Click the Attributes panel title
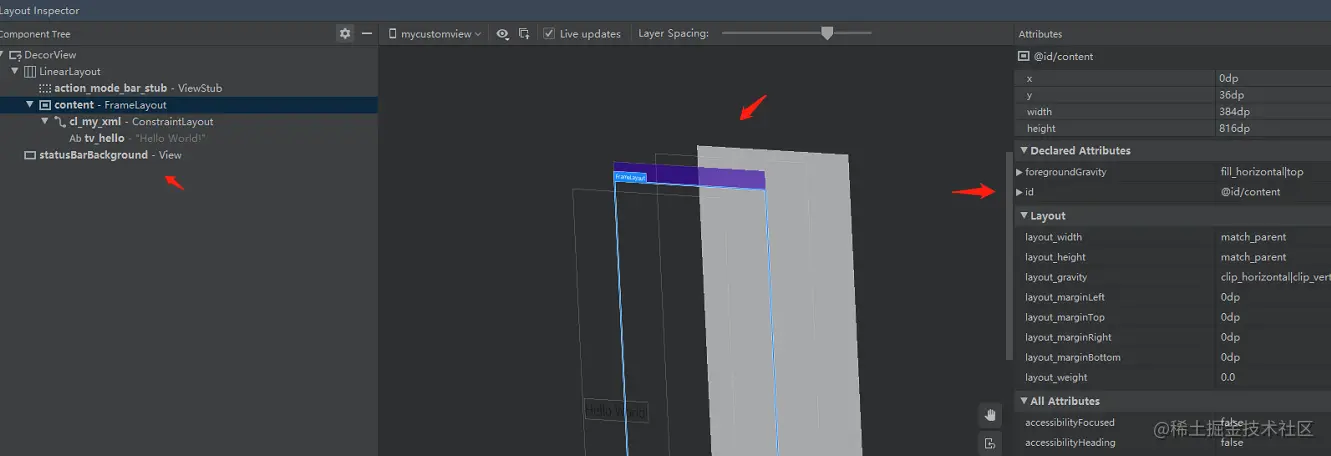The image size is (1331, 456). click(1040, 34)
